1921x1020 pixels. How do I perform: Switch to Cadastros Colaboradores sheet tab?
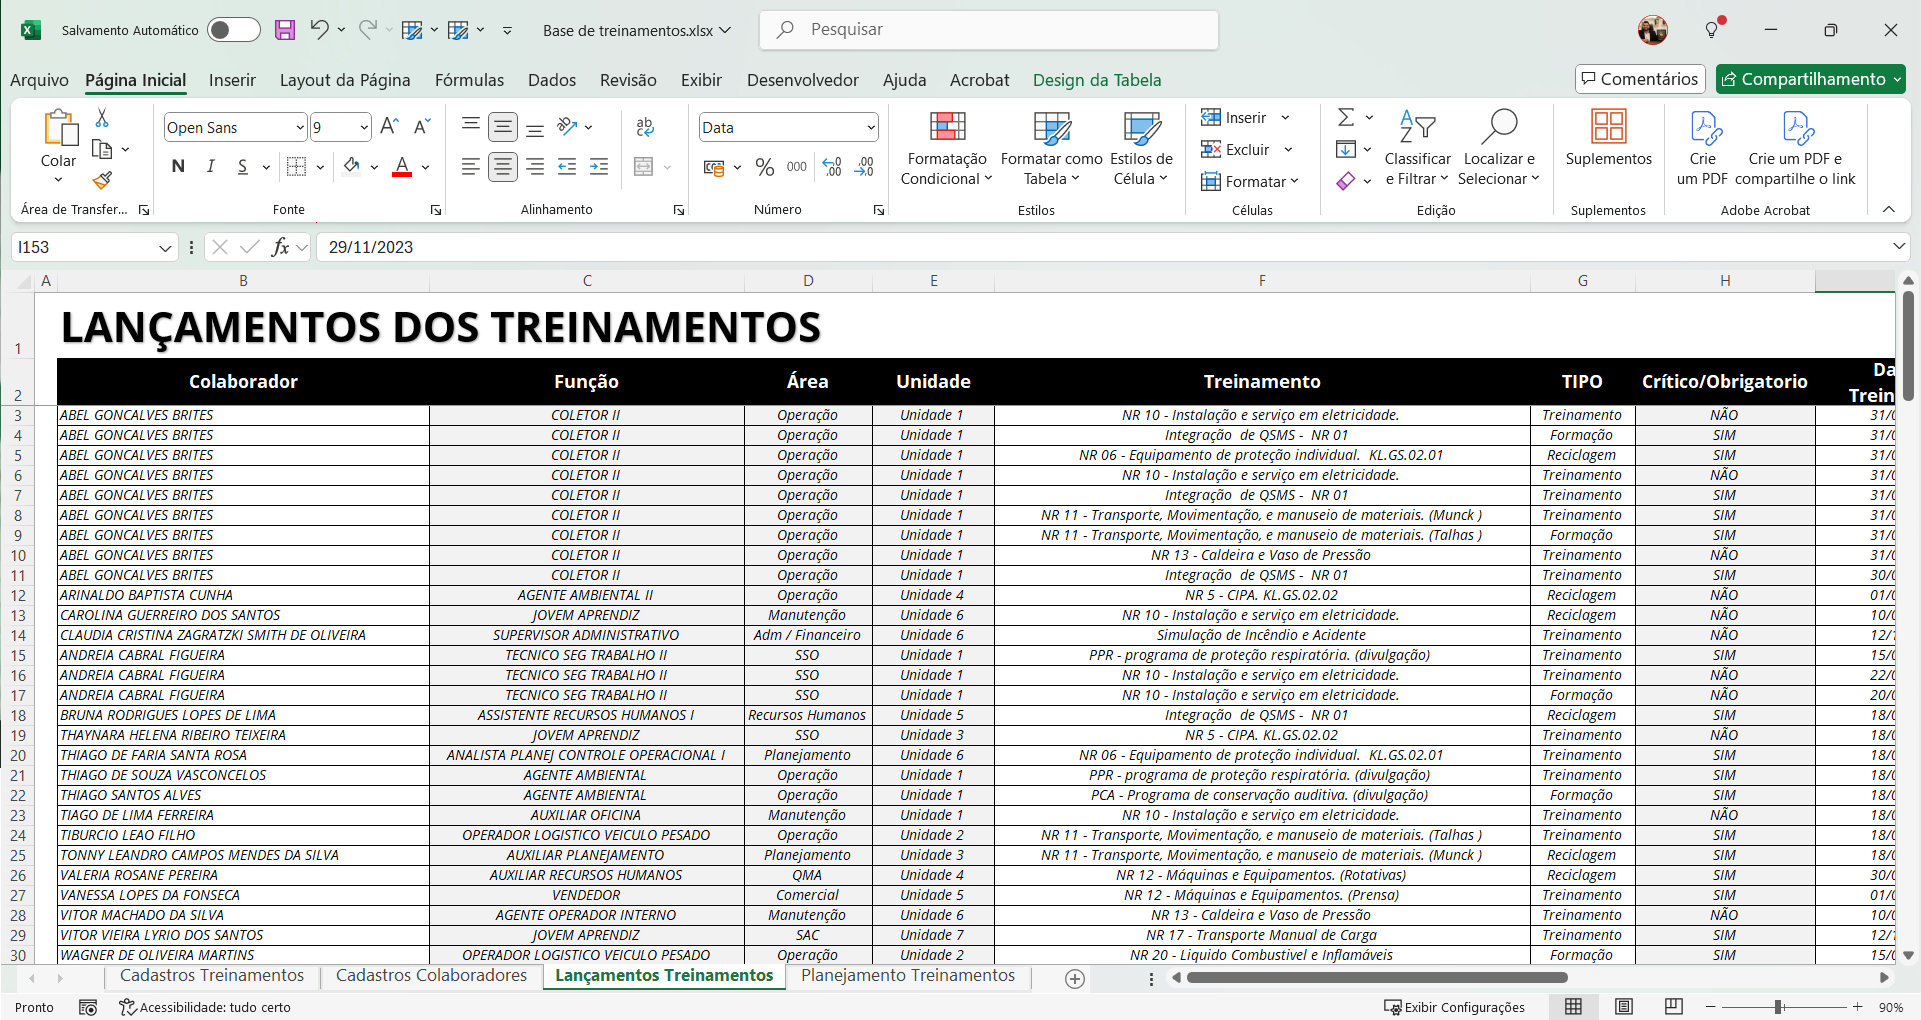(431, 976)
